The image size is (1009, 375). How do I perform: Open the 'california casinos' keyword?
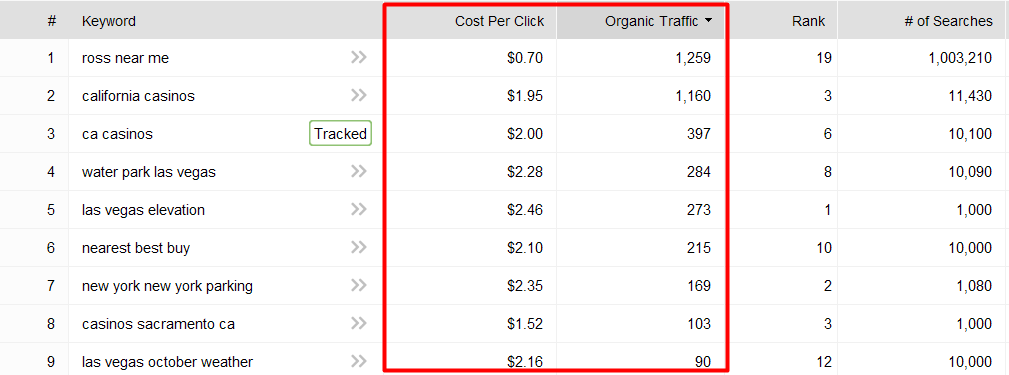tap(138, 96)
